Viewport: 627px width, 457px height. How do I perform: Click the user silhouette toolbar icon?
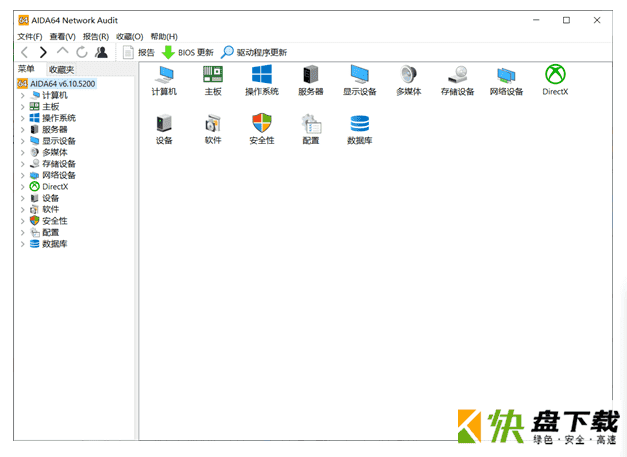coord(101,52)
